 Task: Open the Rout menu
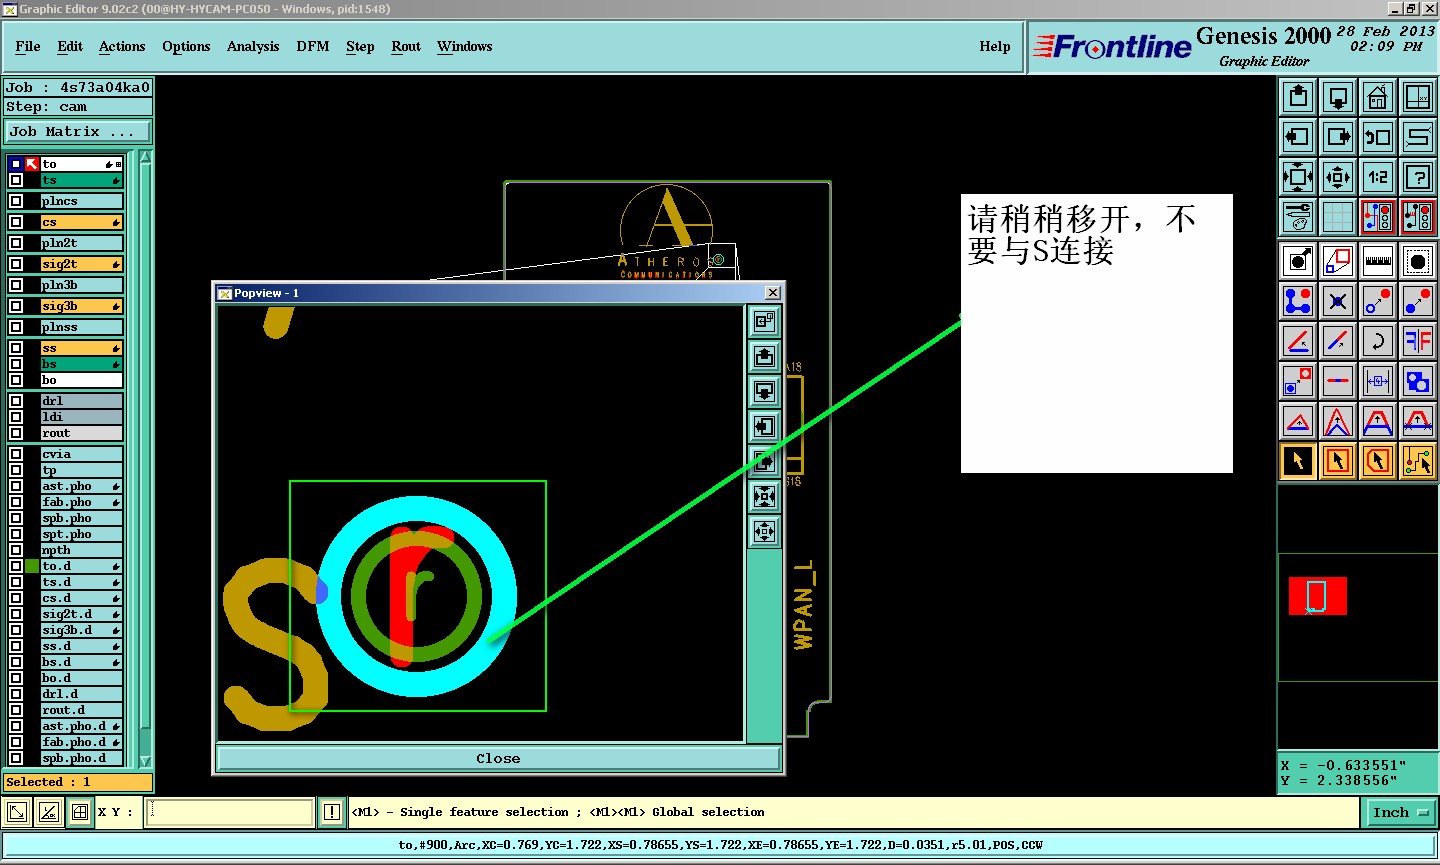tap(406, 46)
